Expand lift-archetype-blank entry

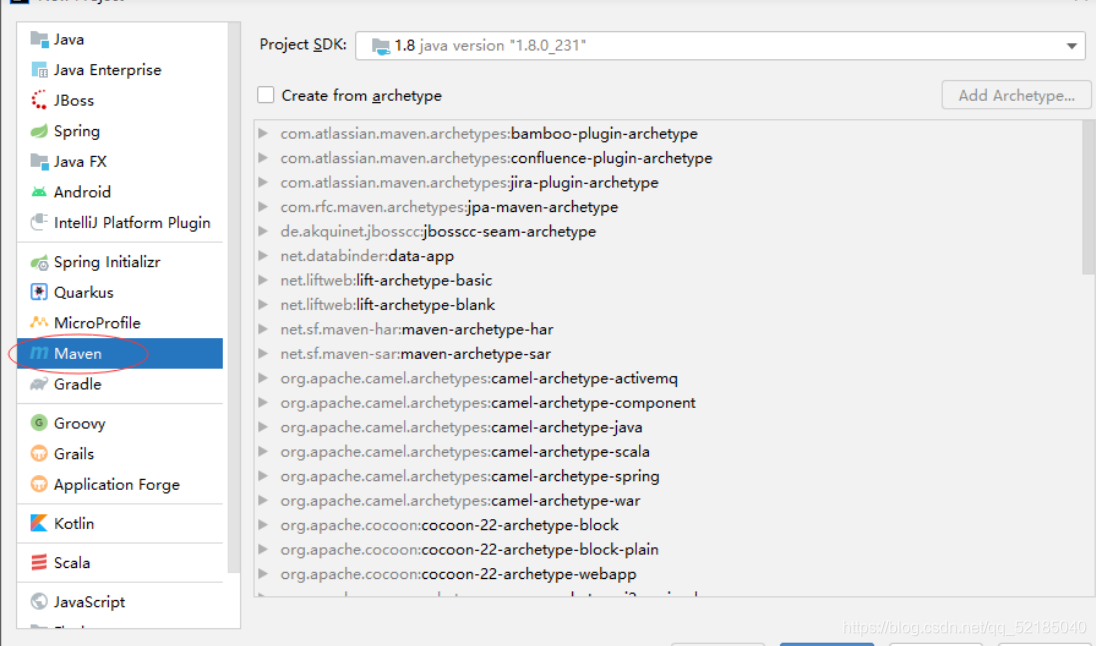point(263,304)
